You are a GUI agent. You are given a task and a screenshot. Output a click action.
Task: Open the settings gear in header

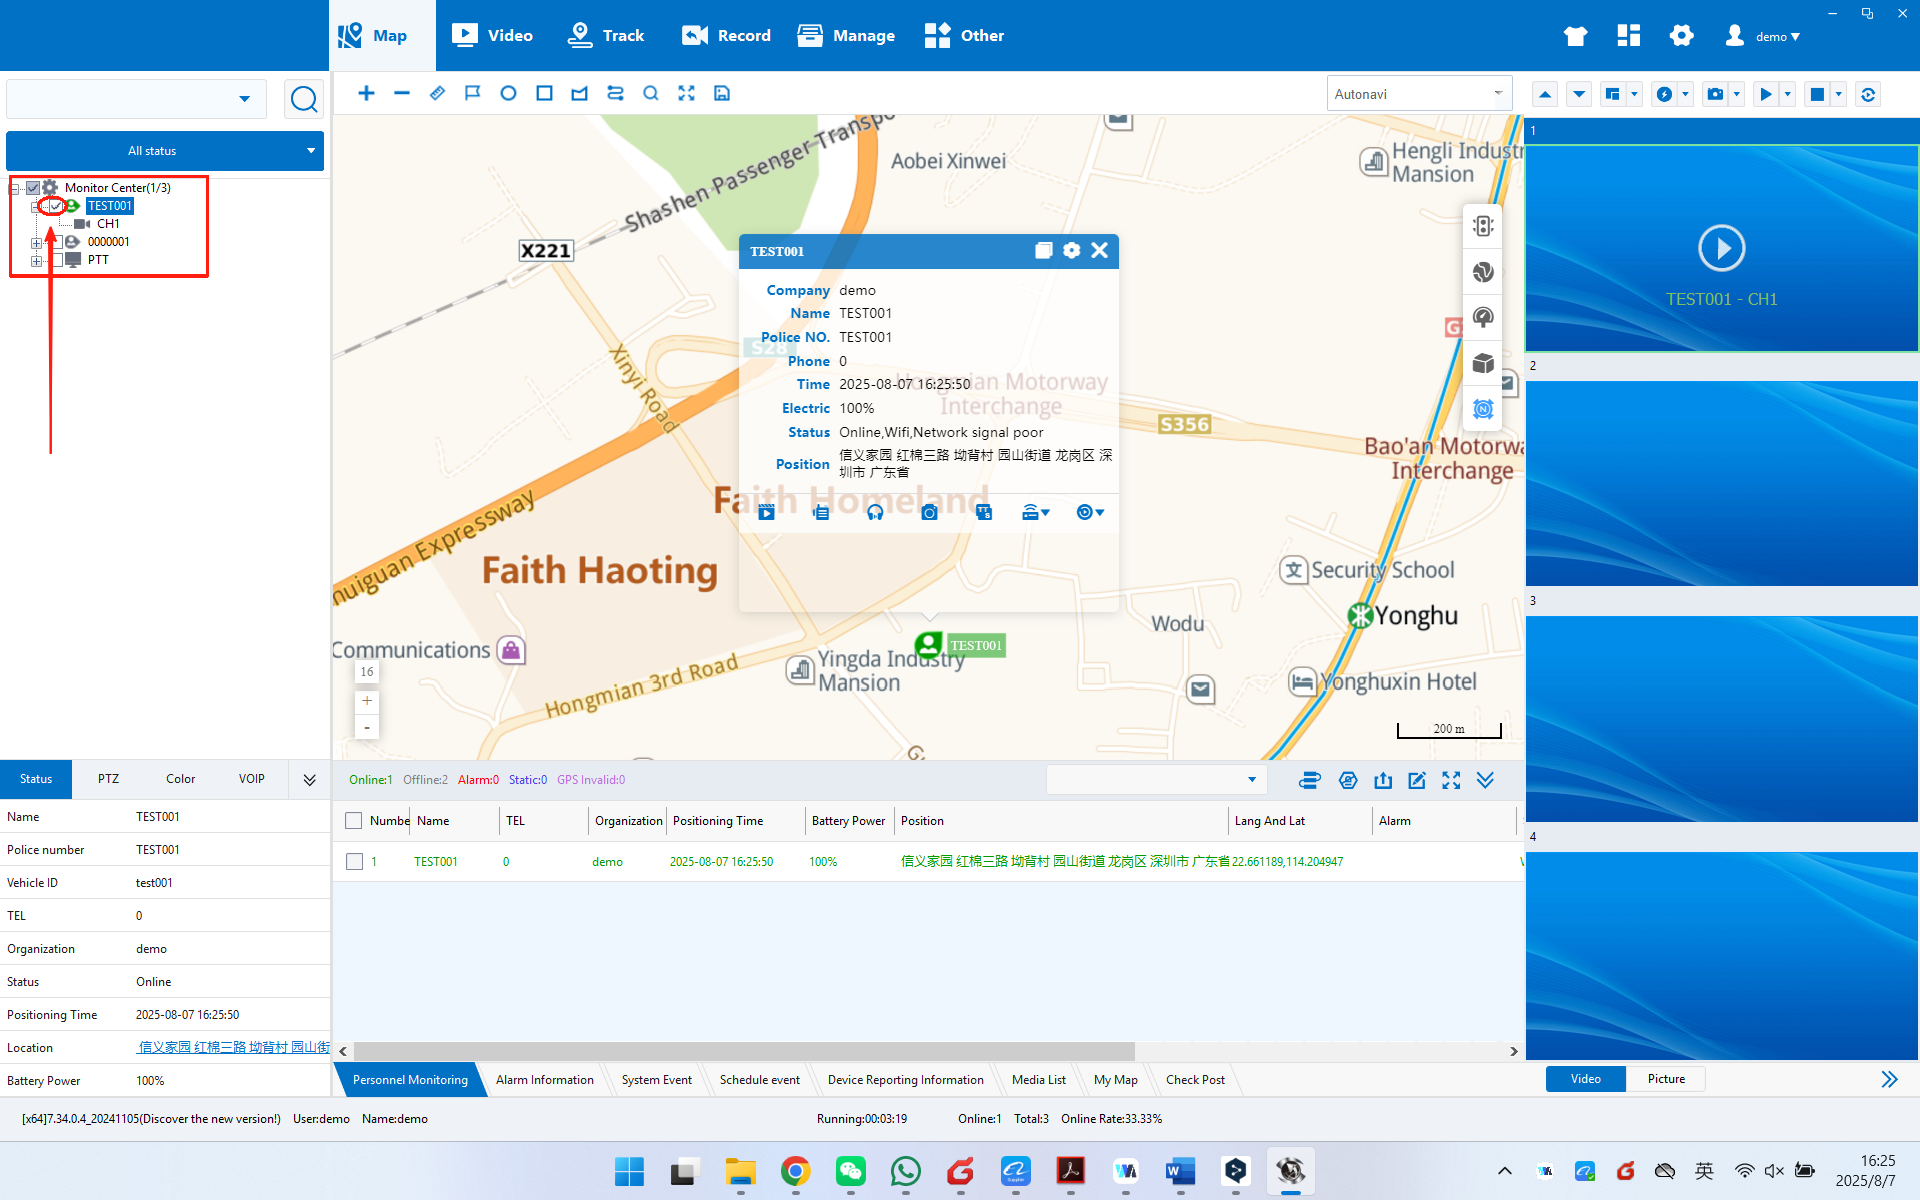1682,36
